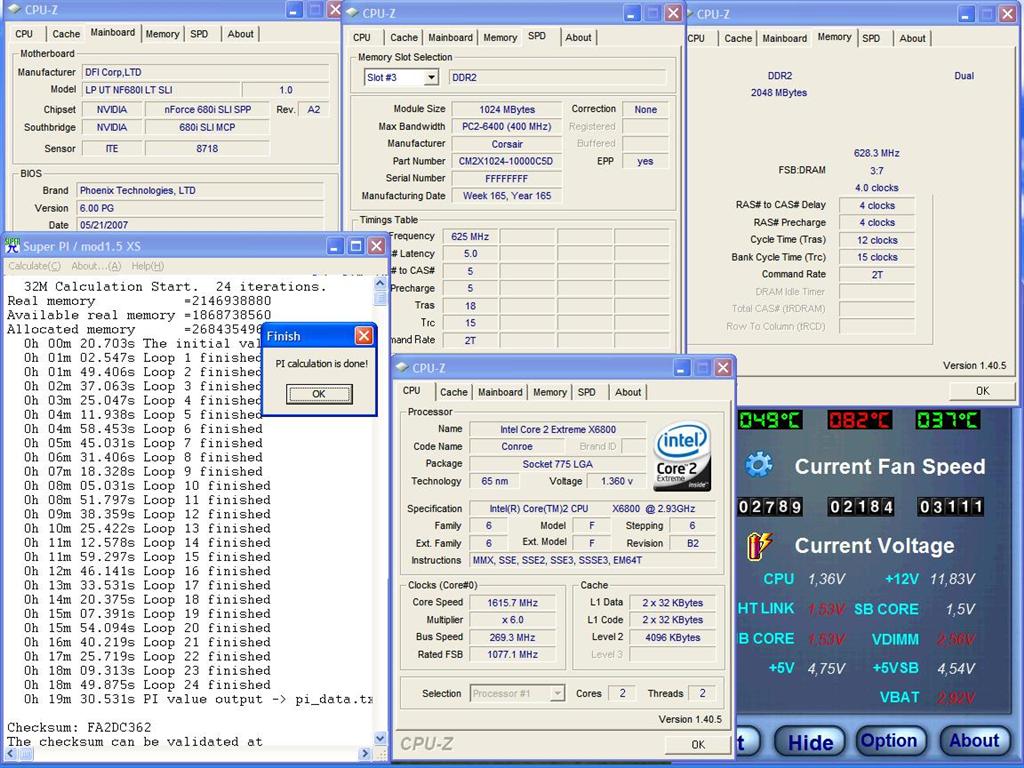
Task: Click the Max Bandwidth value PC2-6400 (400 MHz)
Action: (x=506, y=127)
